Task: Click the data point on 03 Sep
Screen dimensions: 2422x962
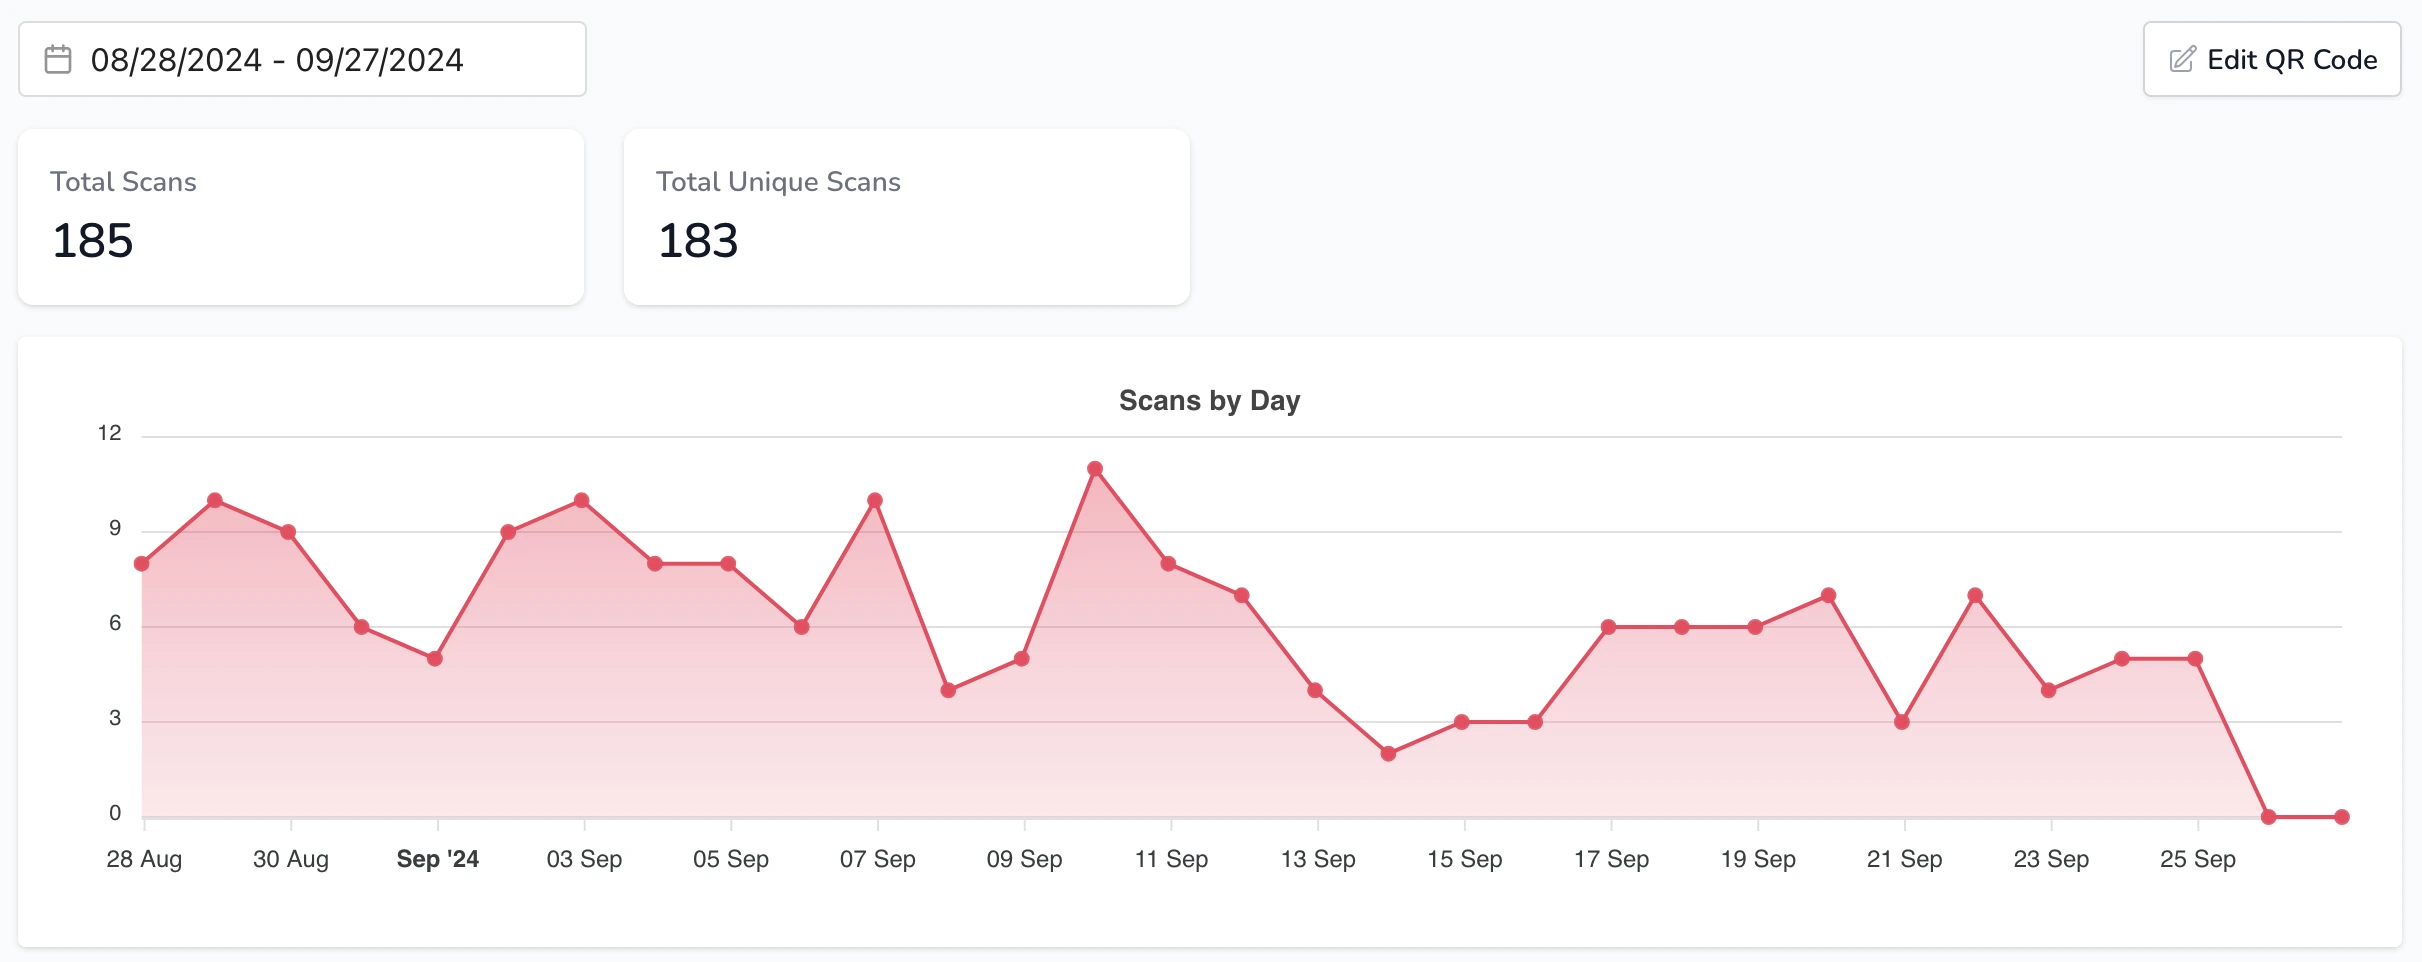Action: 582,497
